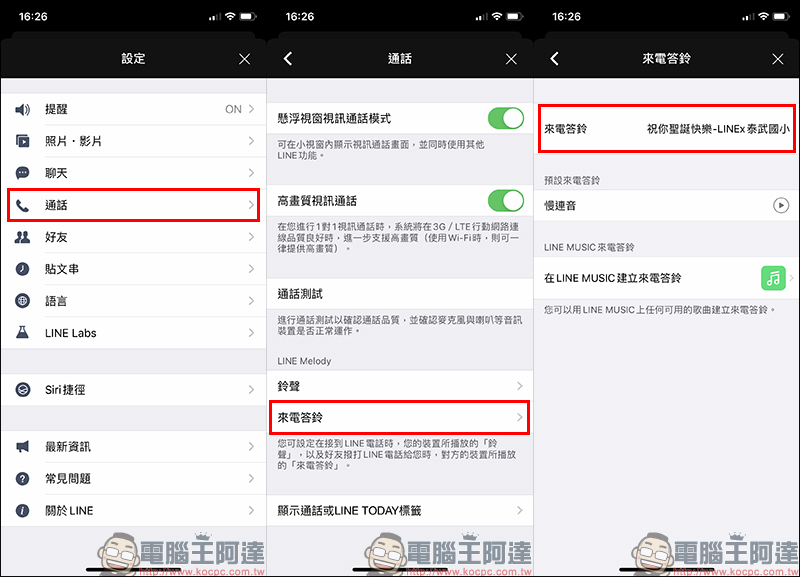
Task: Tap the Siri shortcuts icon
Action: point(22,390)
